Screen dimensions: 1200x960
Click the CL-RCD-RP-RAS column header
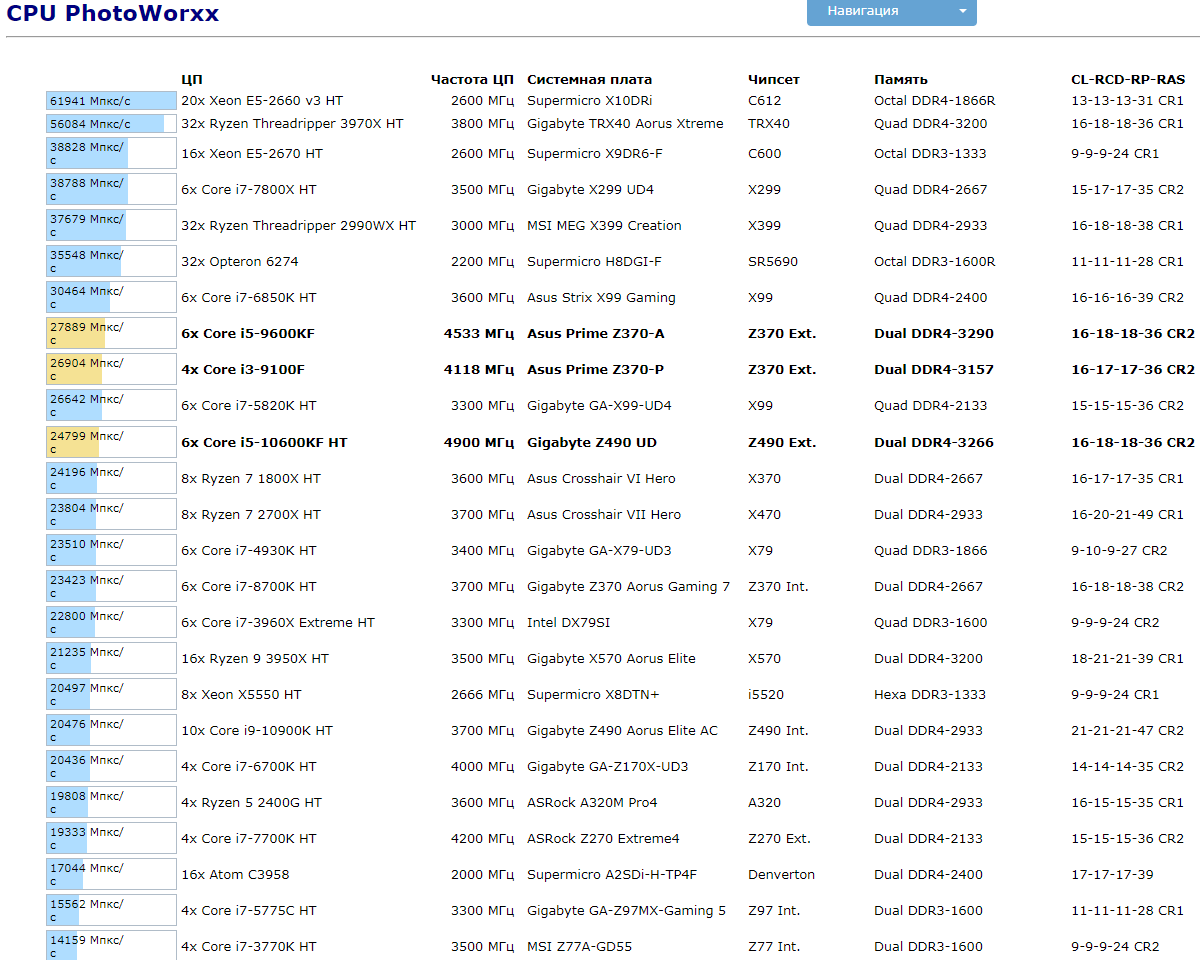click(x=1127, y=80)
